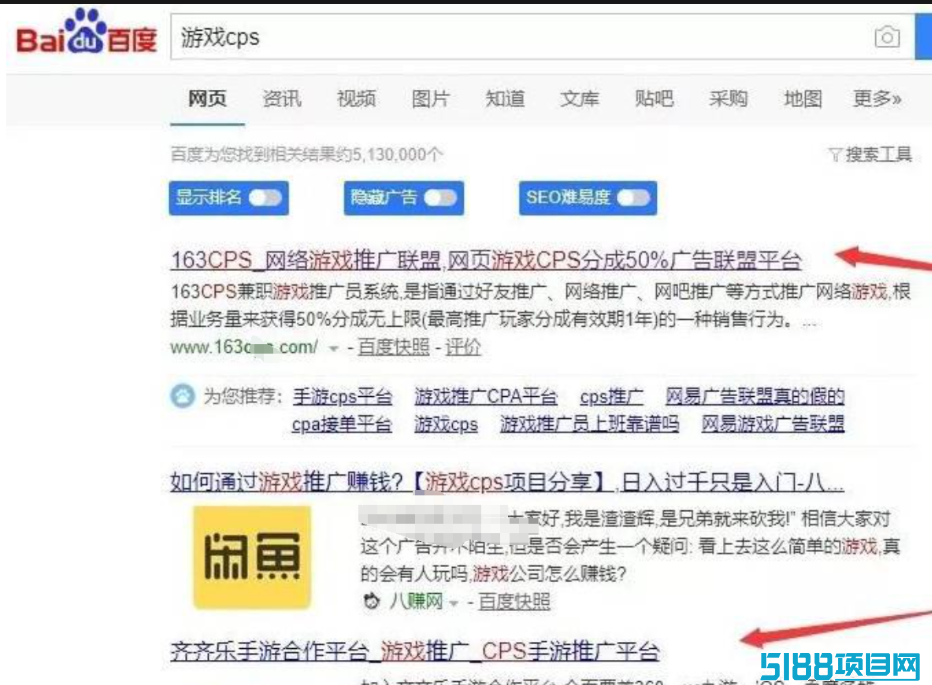Click the search tools filter icon

835,155
